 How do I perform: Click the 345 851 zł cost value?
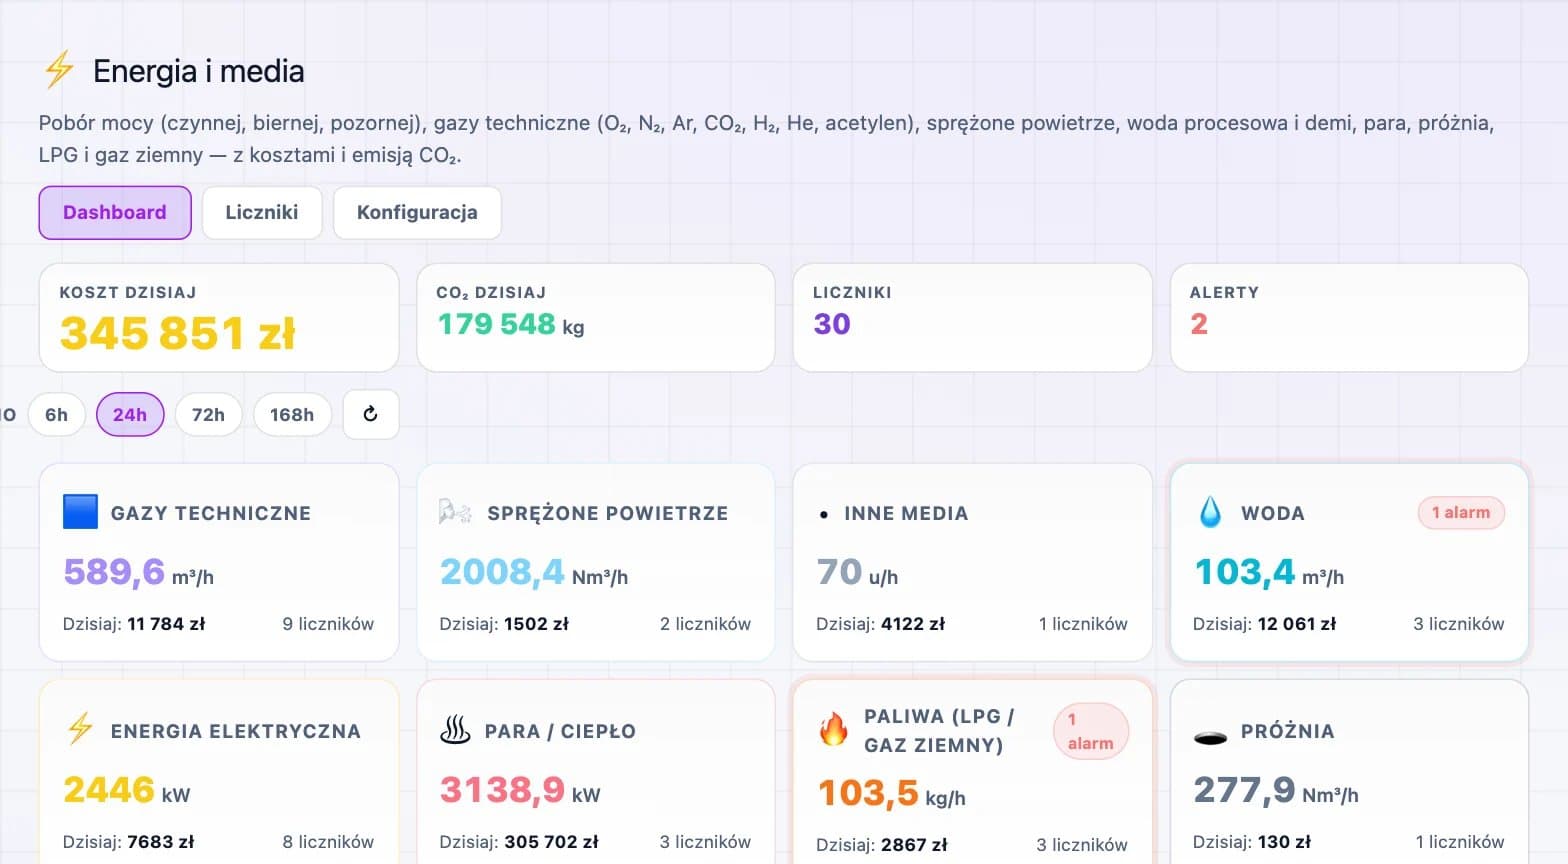pos(178,333)
